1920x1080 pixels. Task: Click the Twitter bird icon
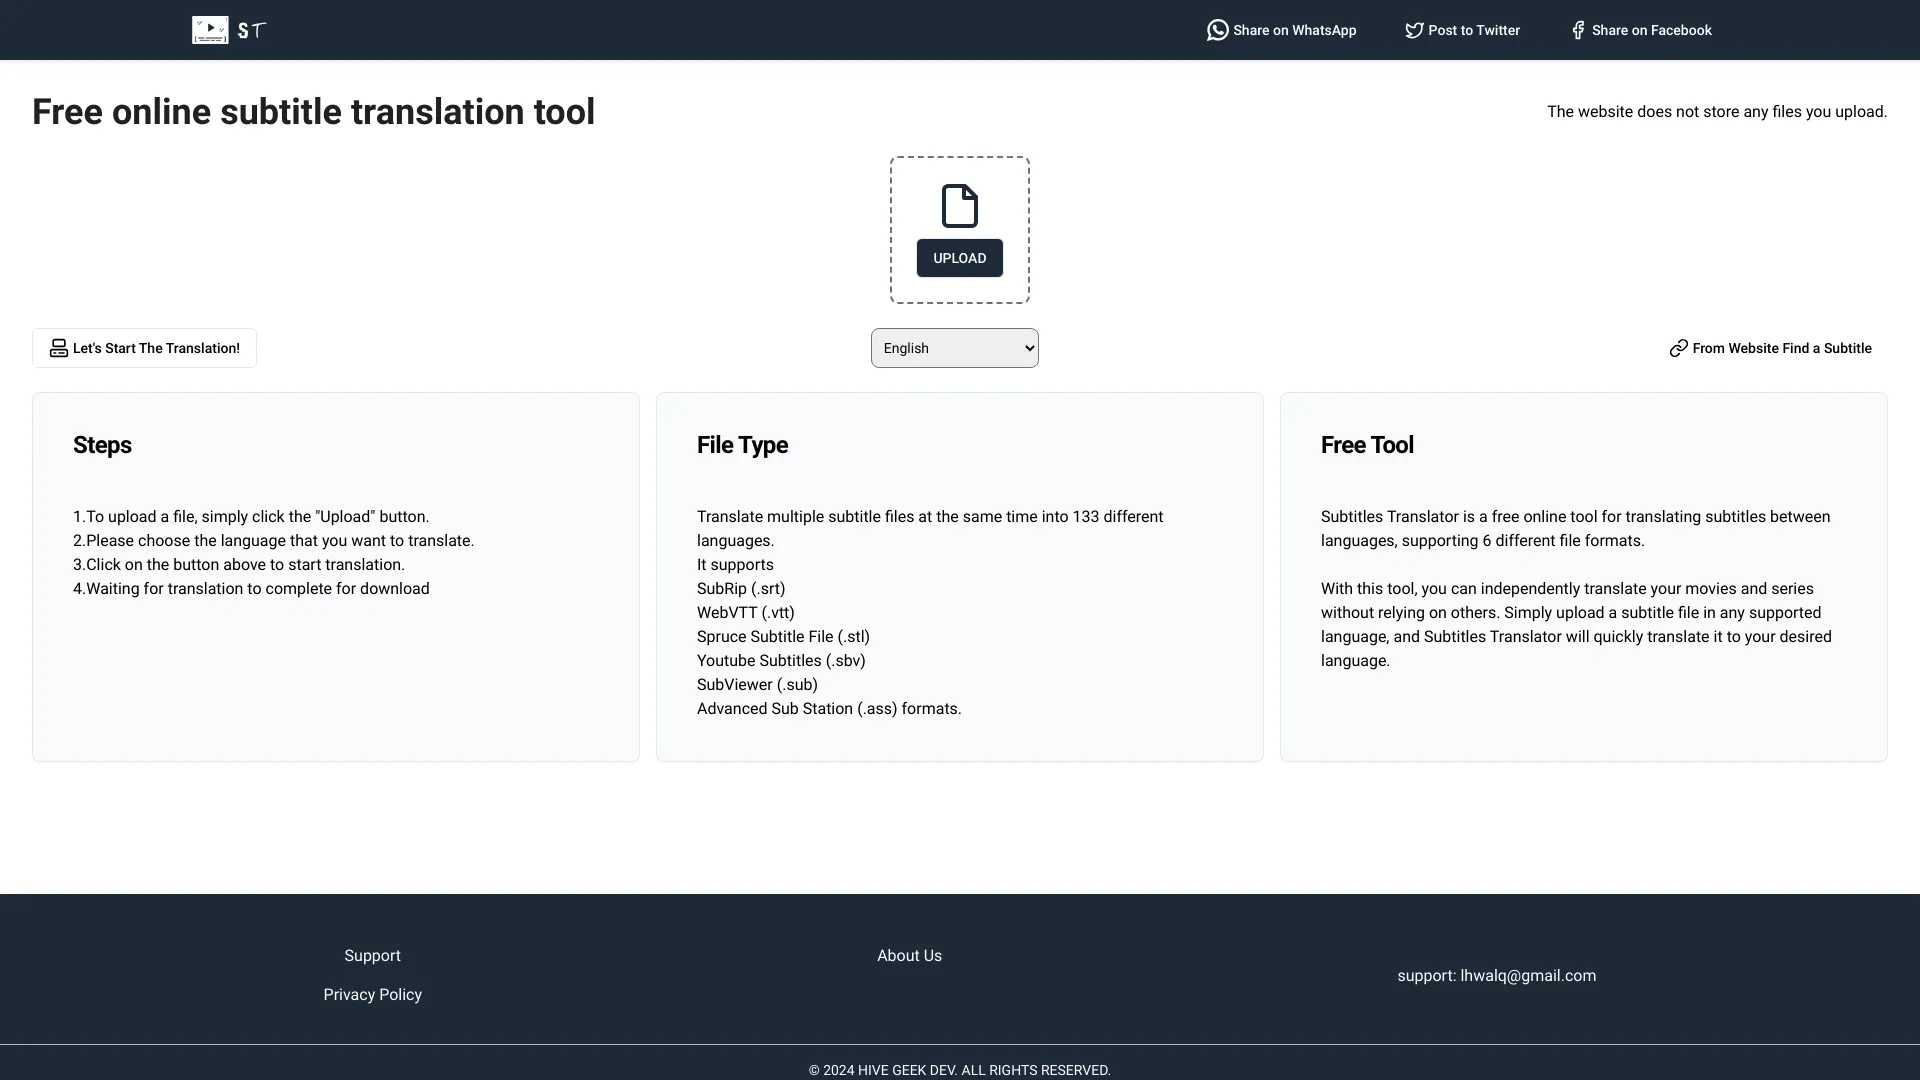pyautogui.click(x=1413, y=30)
